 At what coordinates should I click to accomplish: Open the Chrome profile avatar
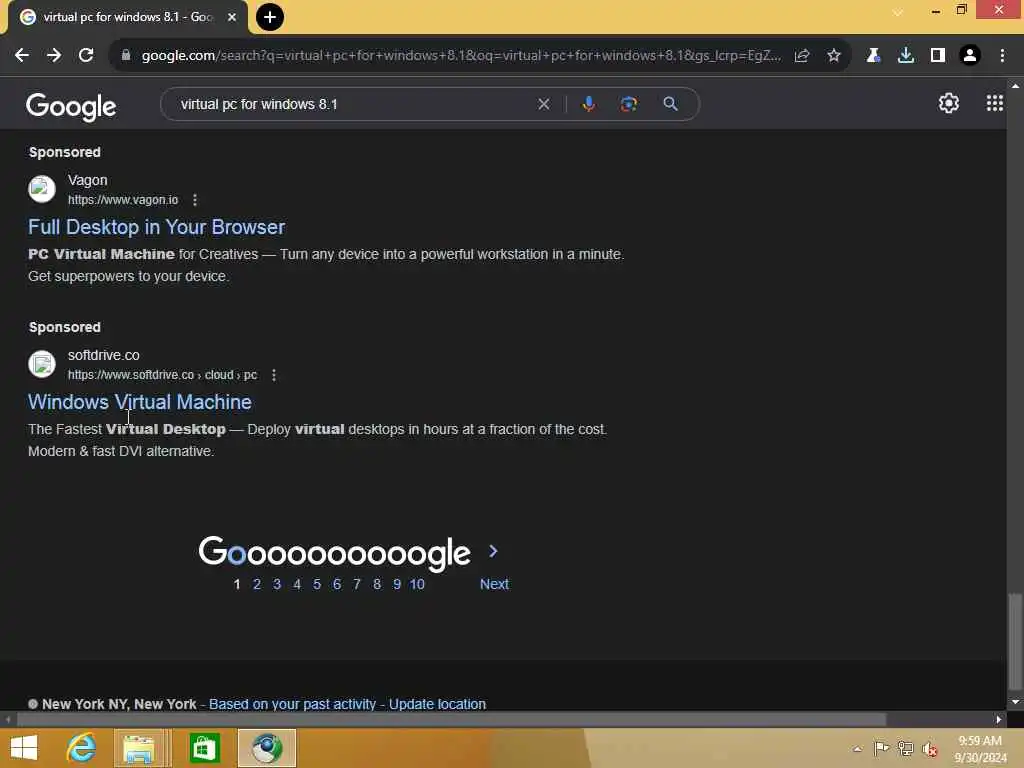click(970, 56)
